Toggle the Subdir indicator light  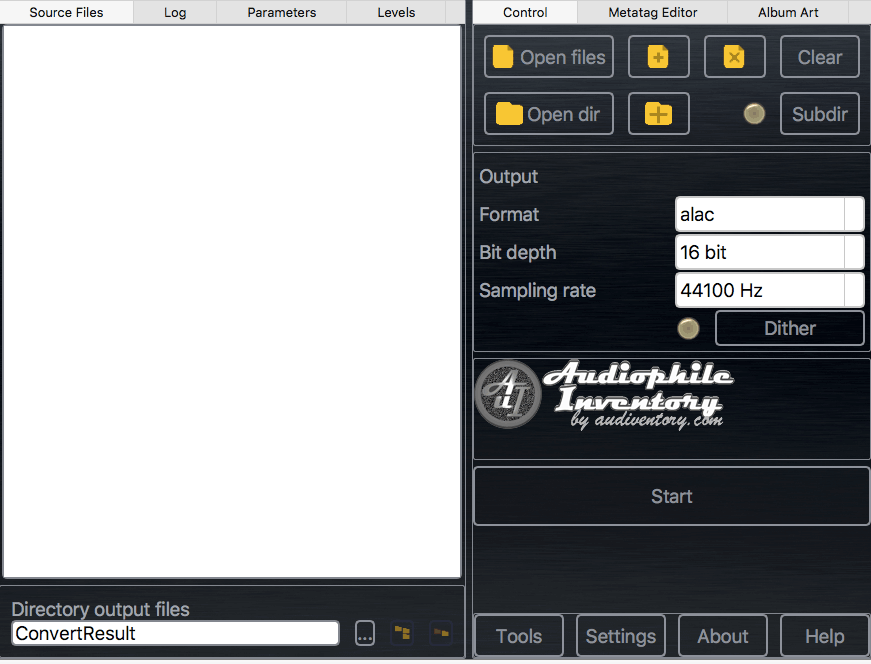754,114
